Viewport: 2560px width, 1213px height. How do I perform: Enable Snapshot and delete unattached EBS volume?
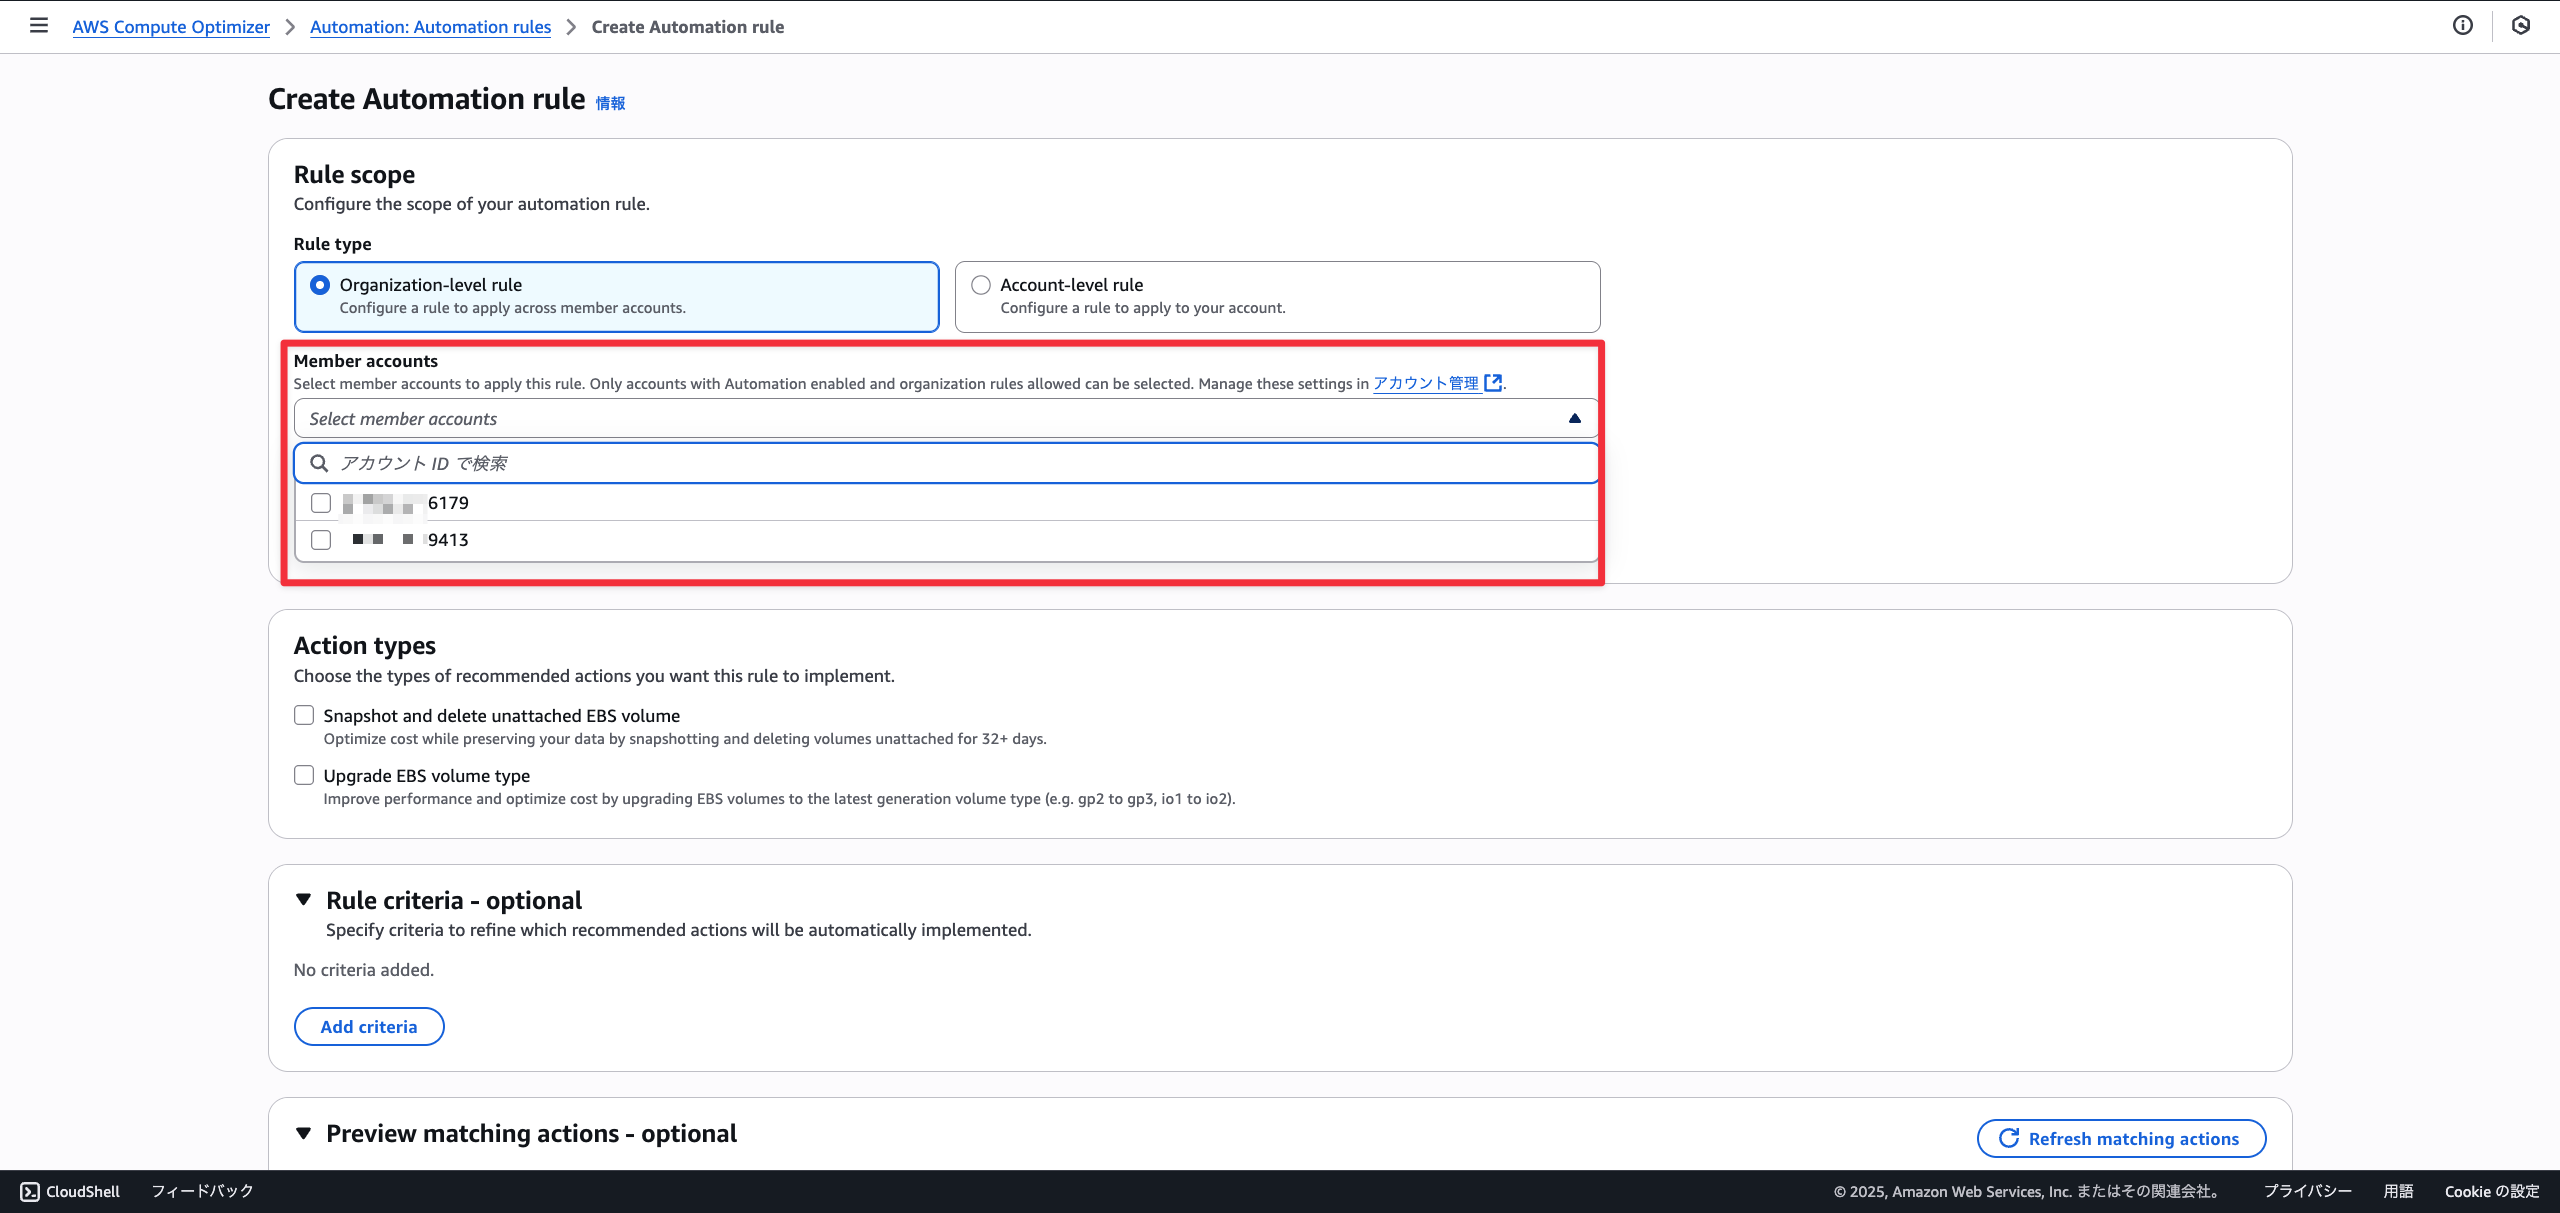[304, 715]
